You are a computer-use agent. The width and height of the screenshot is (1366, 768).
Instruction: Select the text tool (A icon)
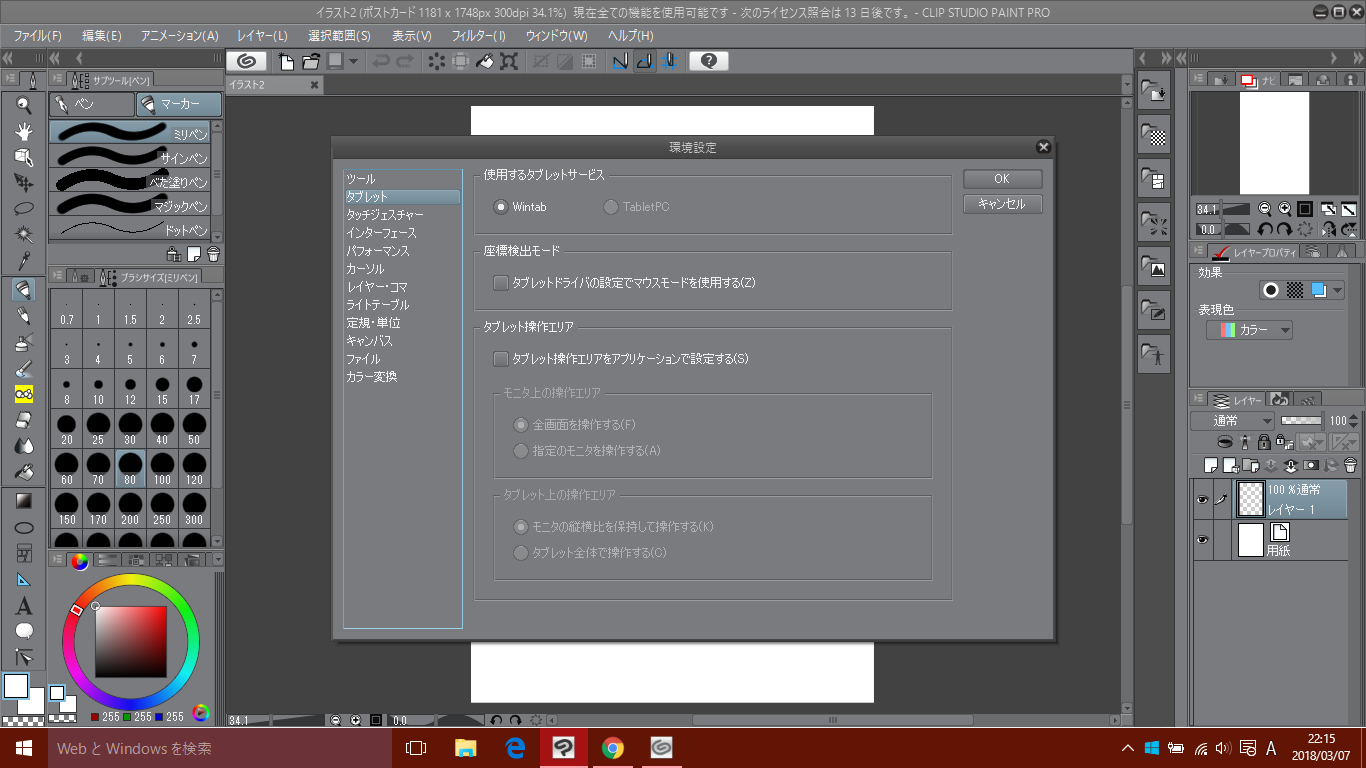pyautogui.click(x=24, y=606)
